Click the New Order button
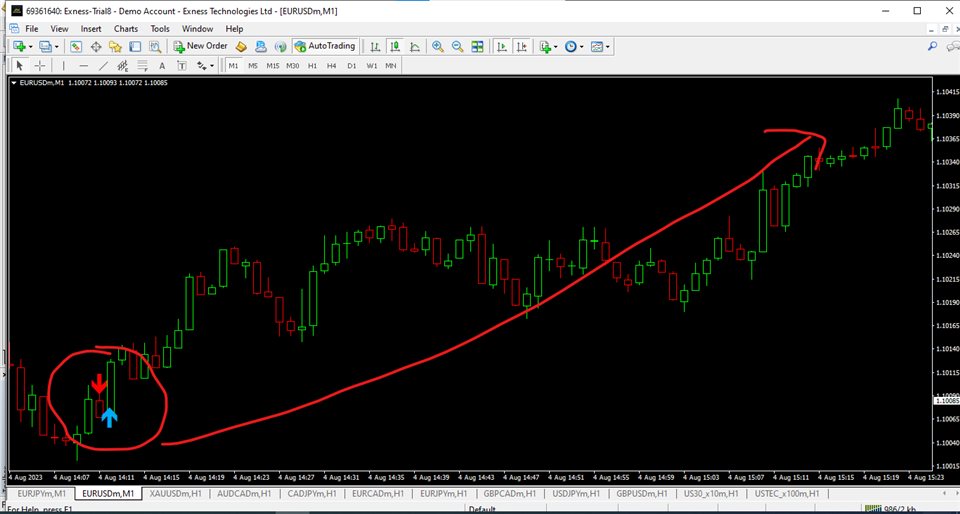960x514 pixels. click(200, 46)
